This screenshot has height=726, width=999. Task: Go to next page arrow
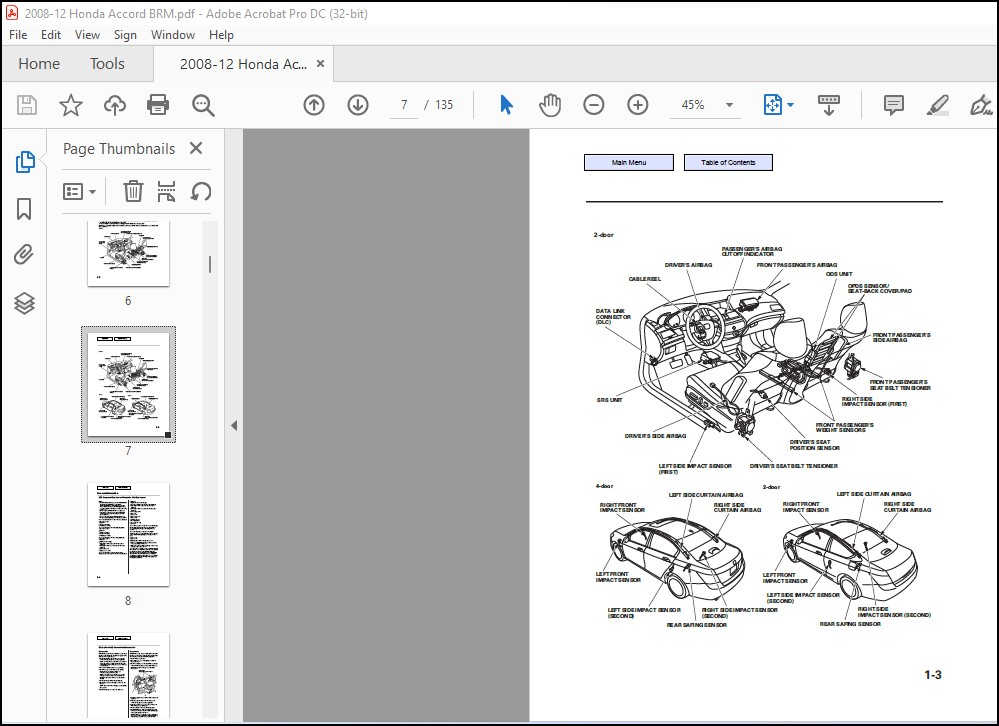coord(358,105)
